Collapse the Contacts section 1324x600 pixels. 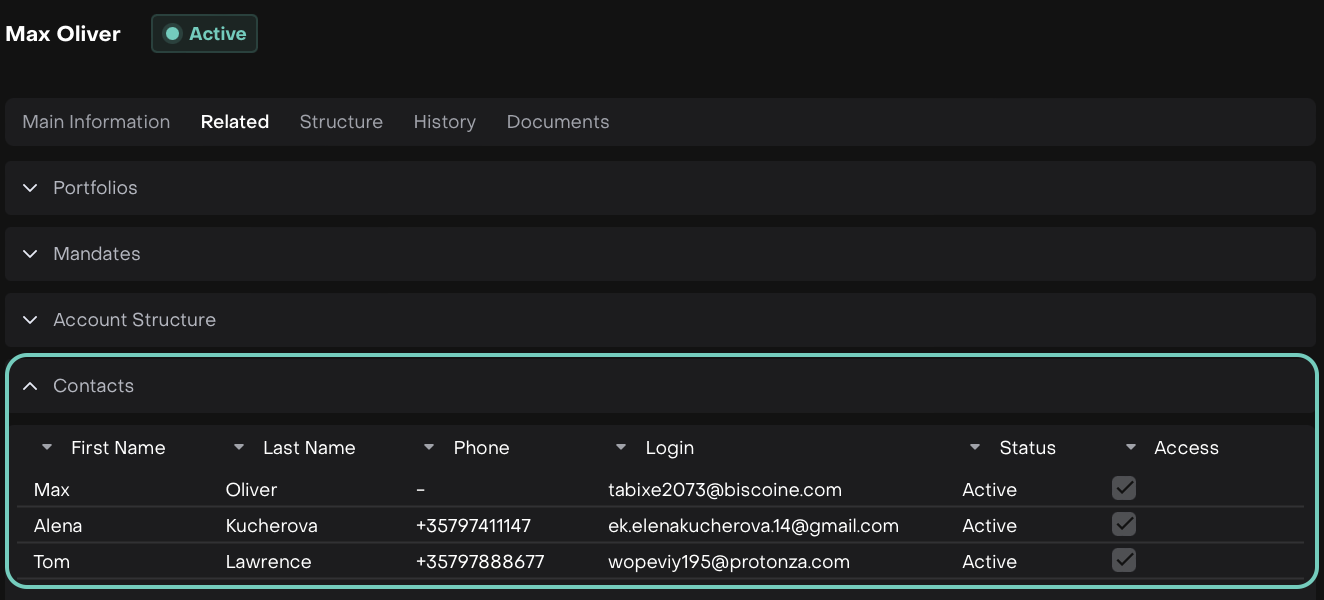pyautogui.click(x=31, y=386)
